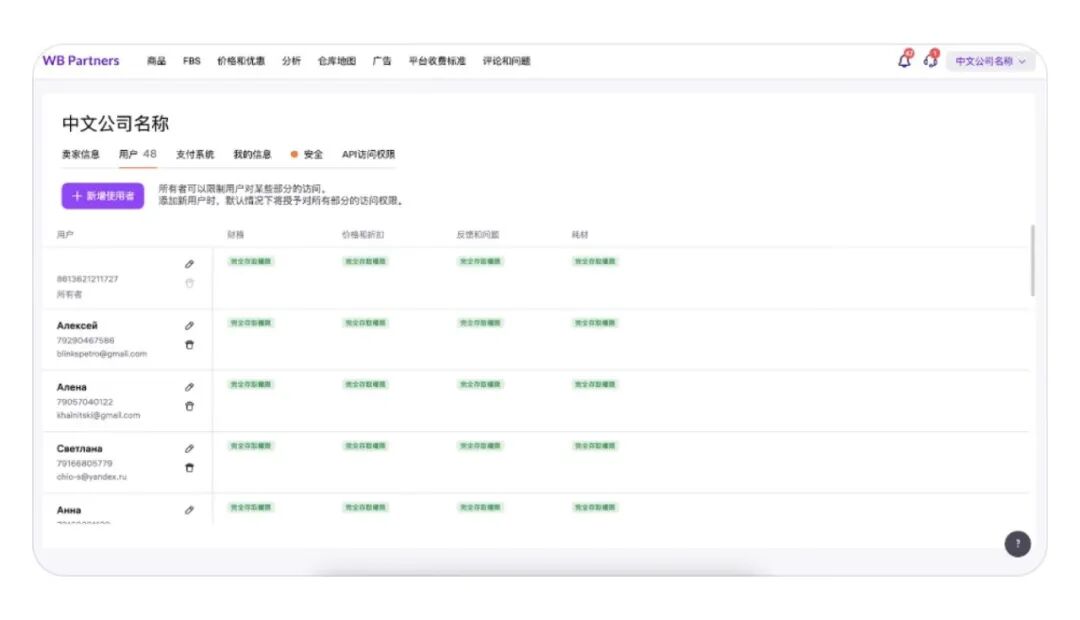Open the 商品 menu
The height and width of the screenshot is (620, 1080).
coord(156,61)
